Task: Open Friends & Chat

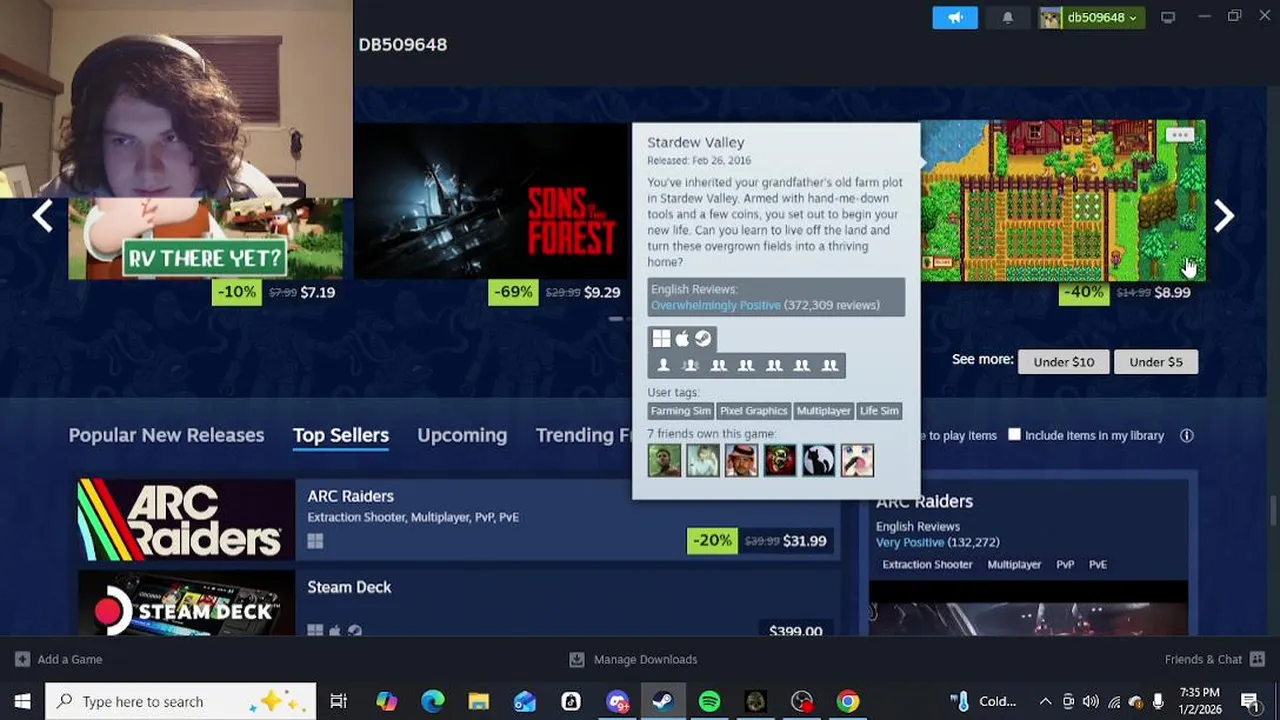Action: click(1214, 659)
